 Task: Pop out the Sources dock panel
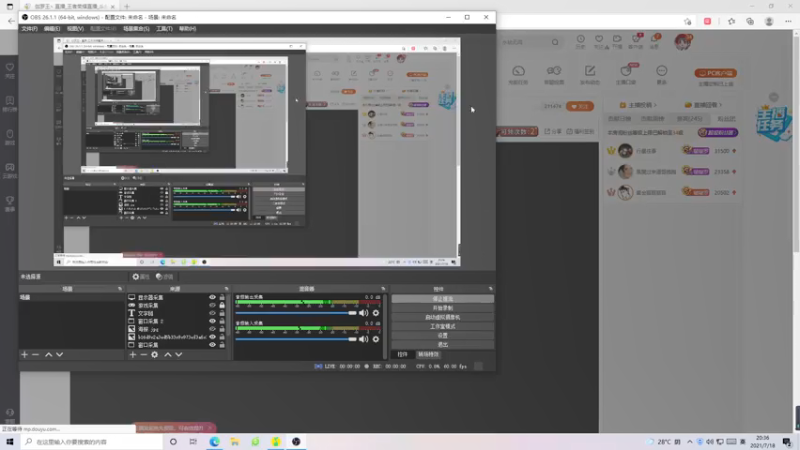(x=226, y=289)
